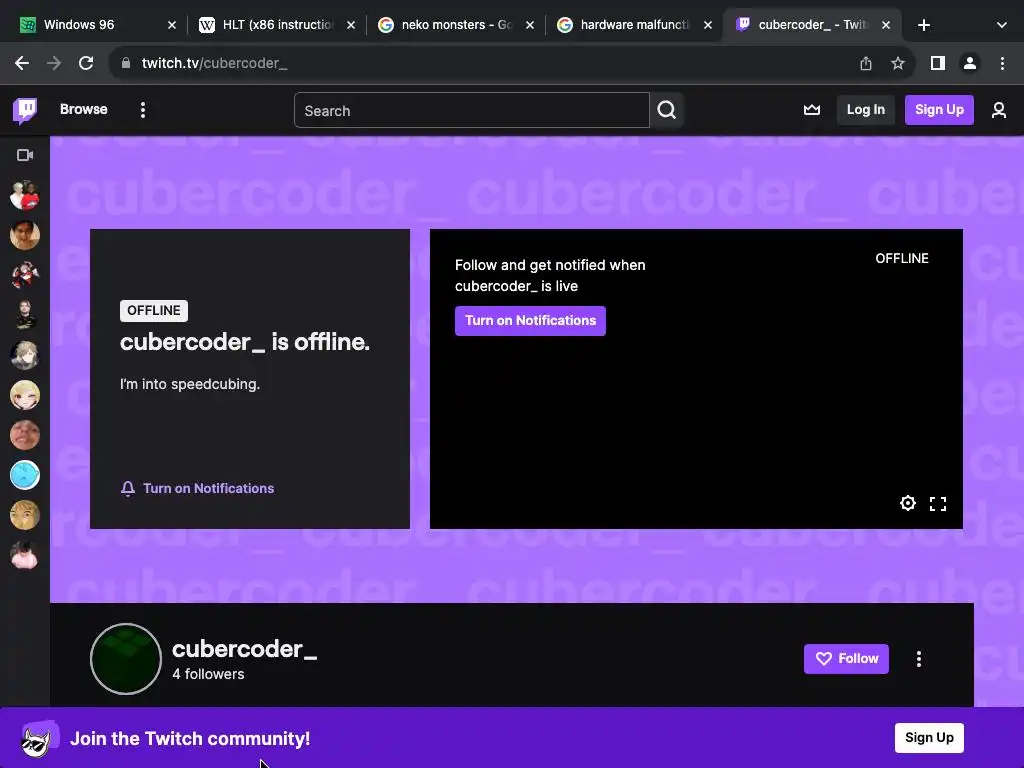Focus the Twitch Search field

[x=472, y=110]
